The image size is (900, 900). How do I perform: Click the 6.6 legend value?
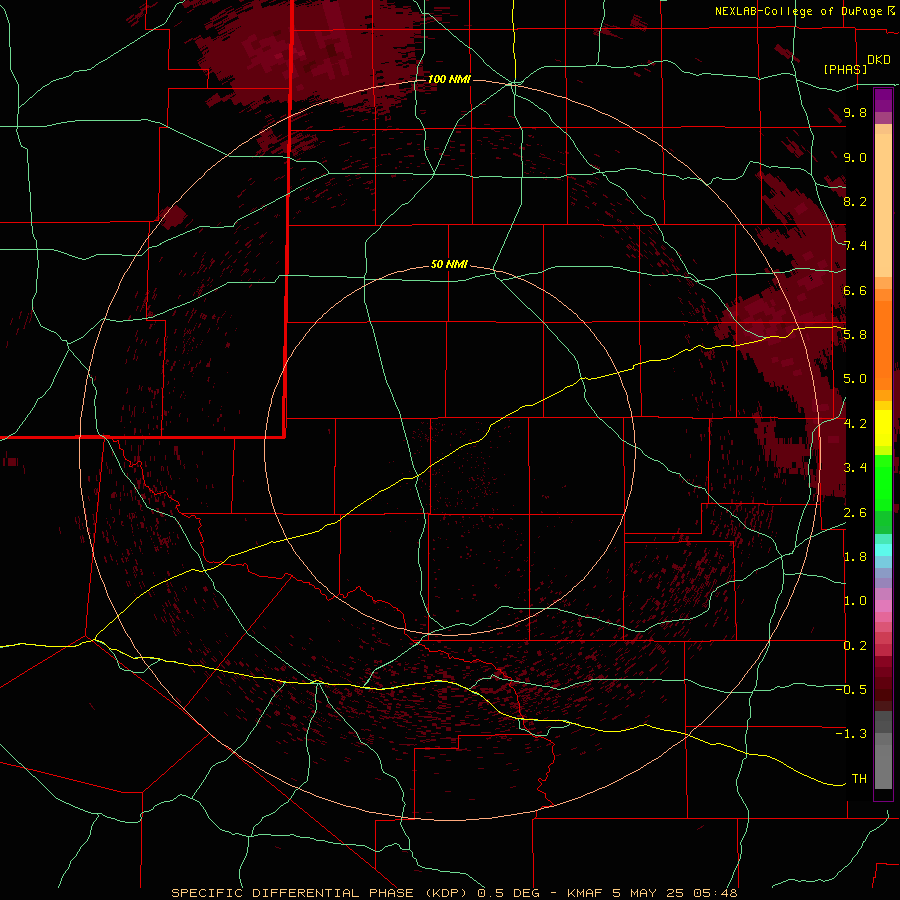tap(855, 290)
